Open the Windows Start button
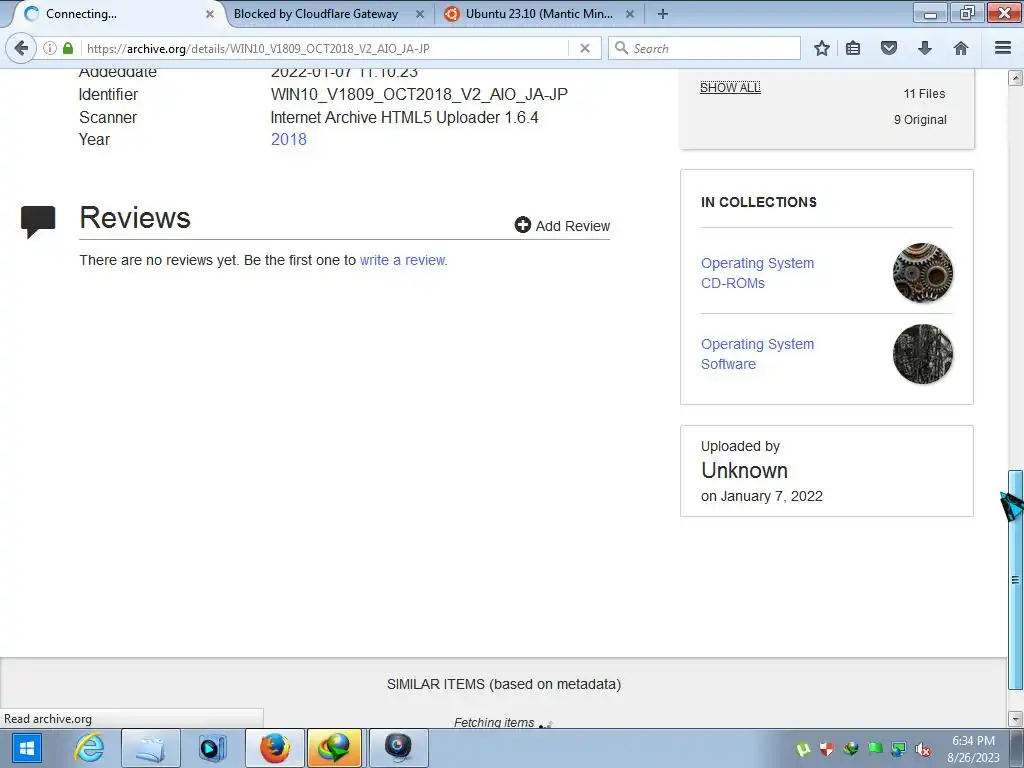 [26, 748]
